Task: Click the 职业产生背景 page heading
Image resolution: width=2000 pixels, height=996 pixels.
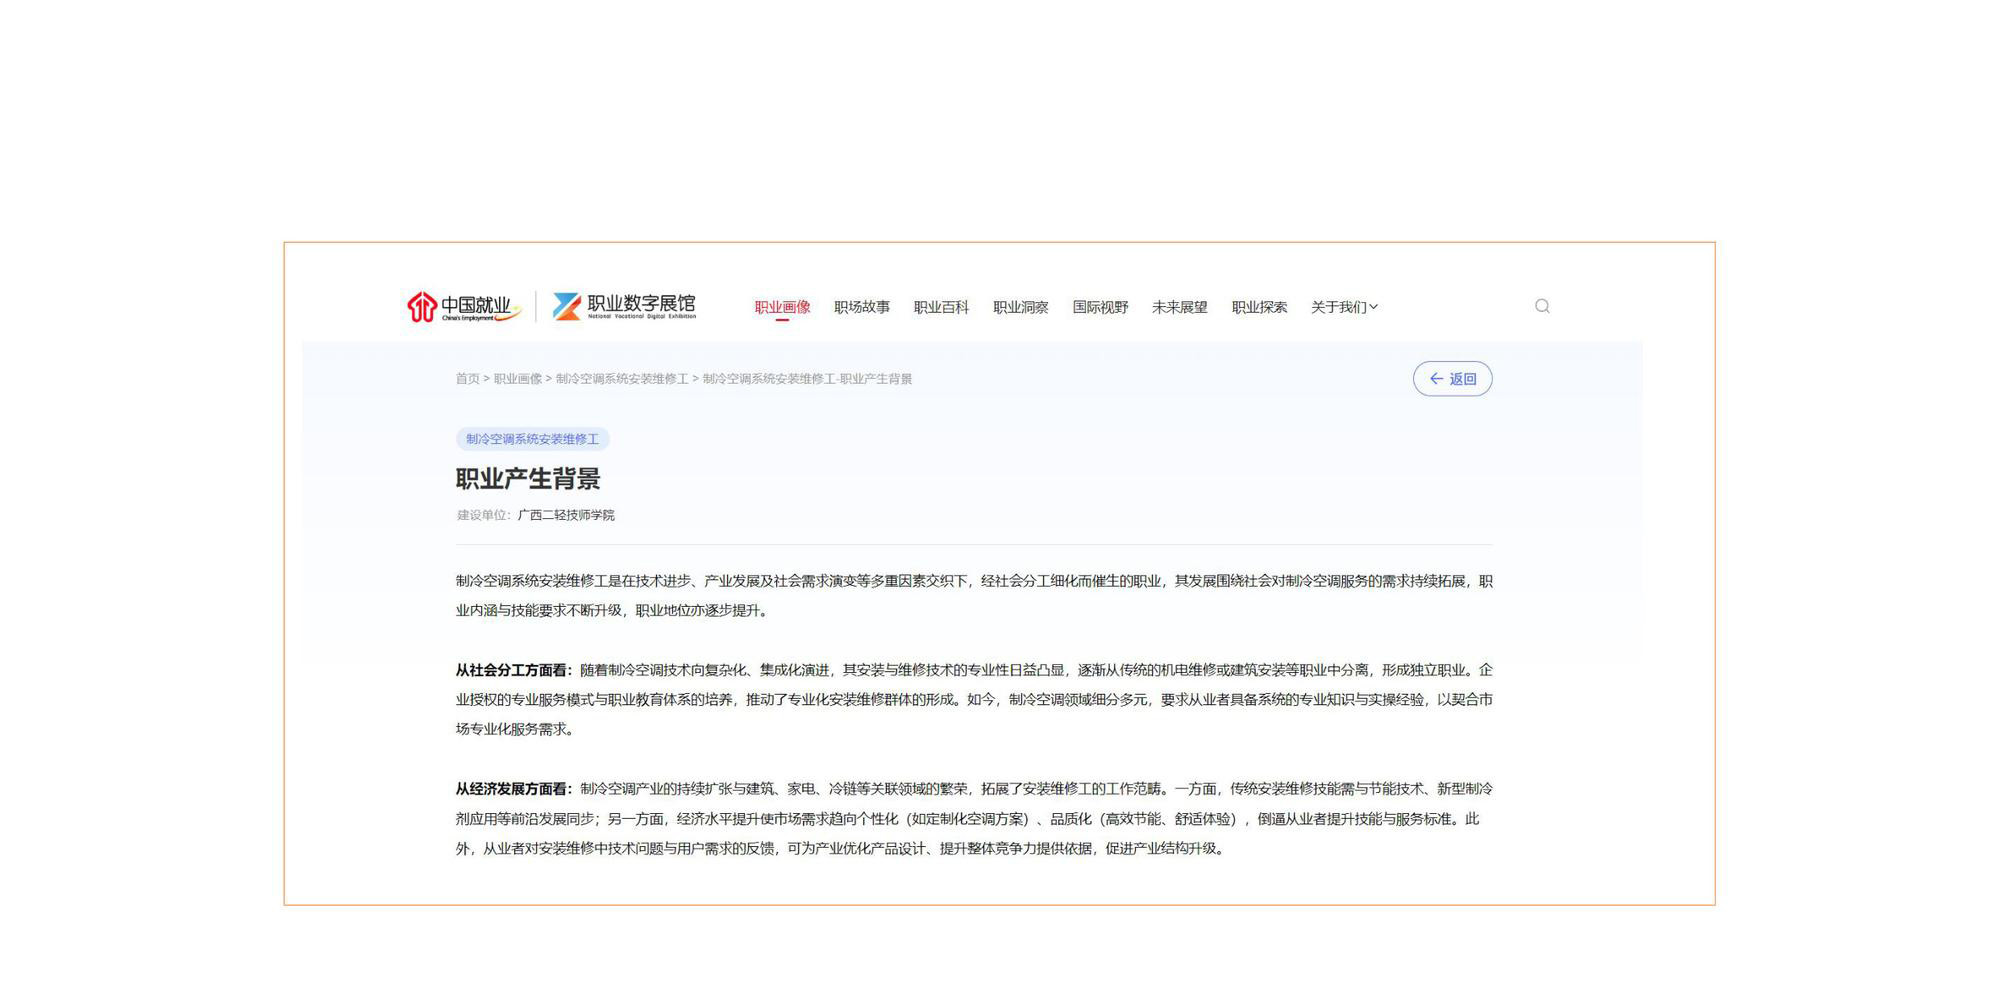Action: click(528, 479)
